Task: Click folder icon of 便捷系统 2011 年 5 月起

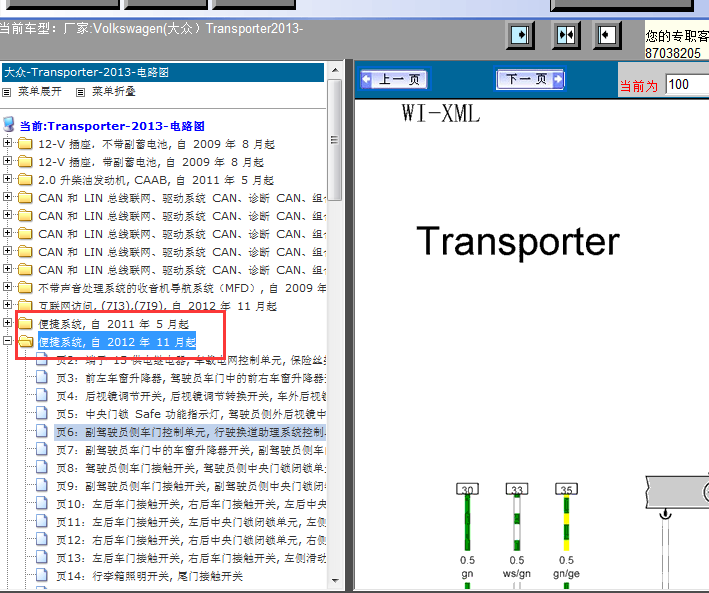Action: (25, 323)
